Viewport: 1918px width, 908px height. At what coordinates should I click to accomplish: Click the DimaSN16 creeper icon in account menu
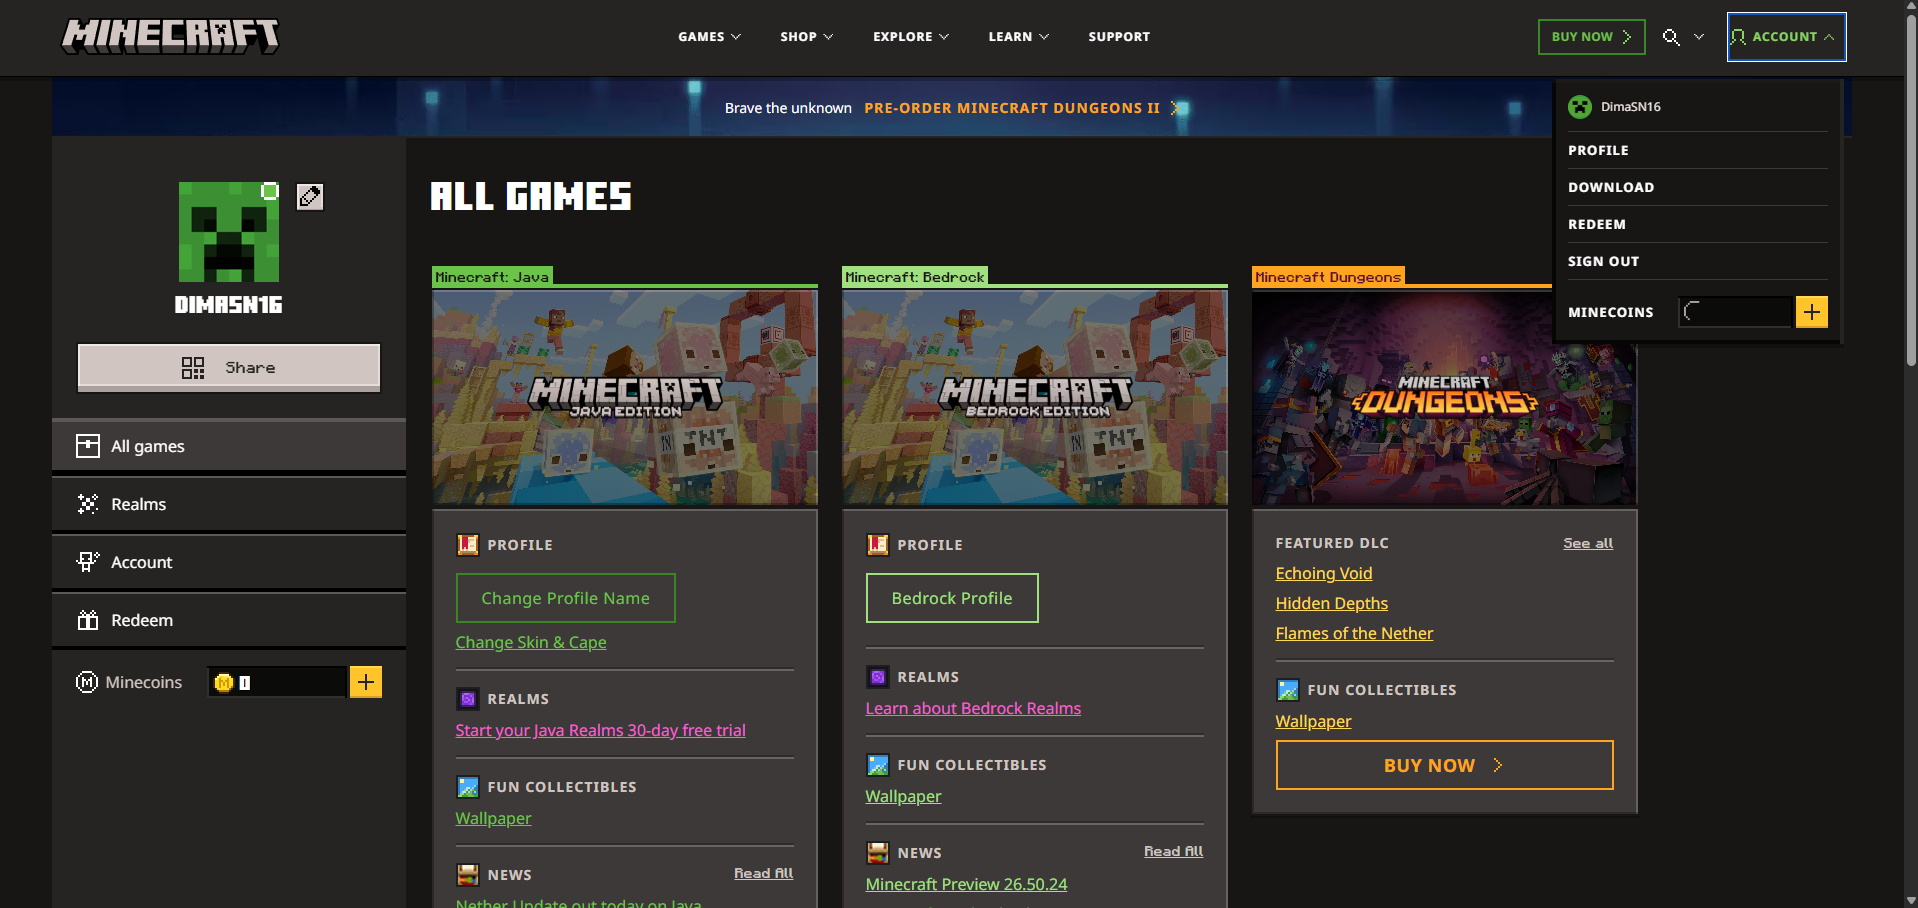tap(1580, 107)
